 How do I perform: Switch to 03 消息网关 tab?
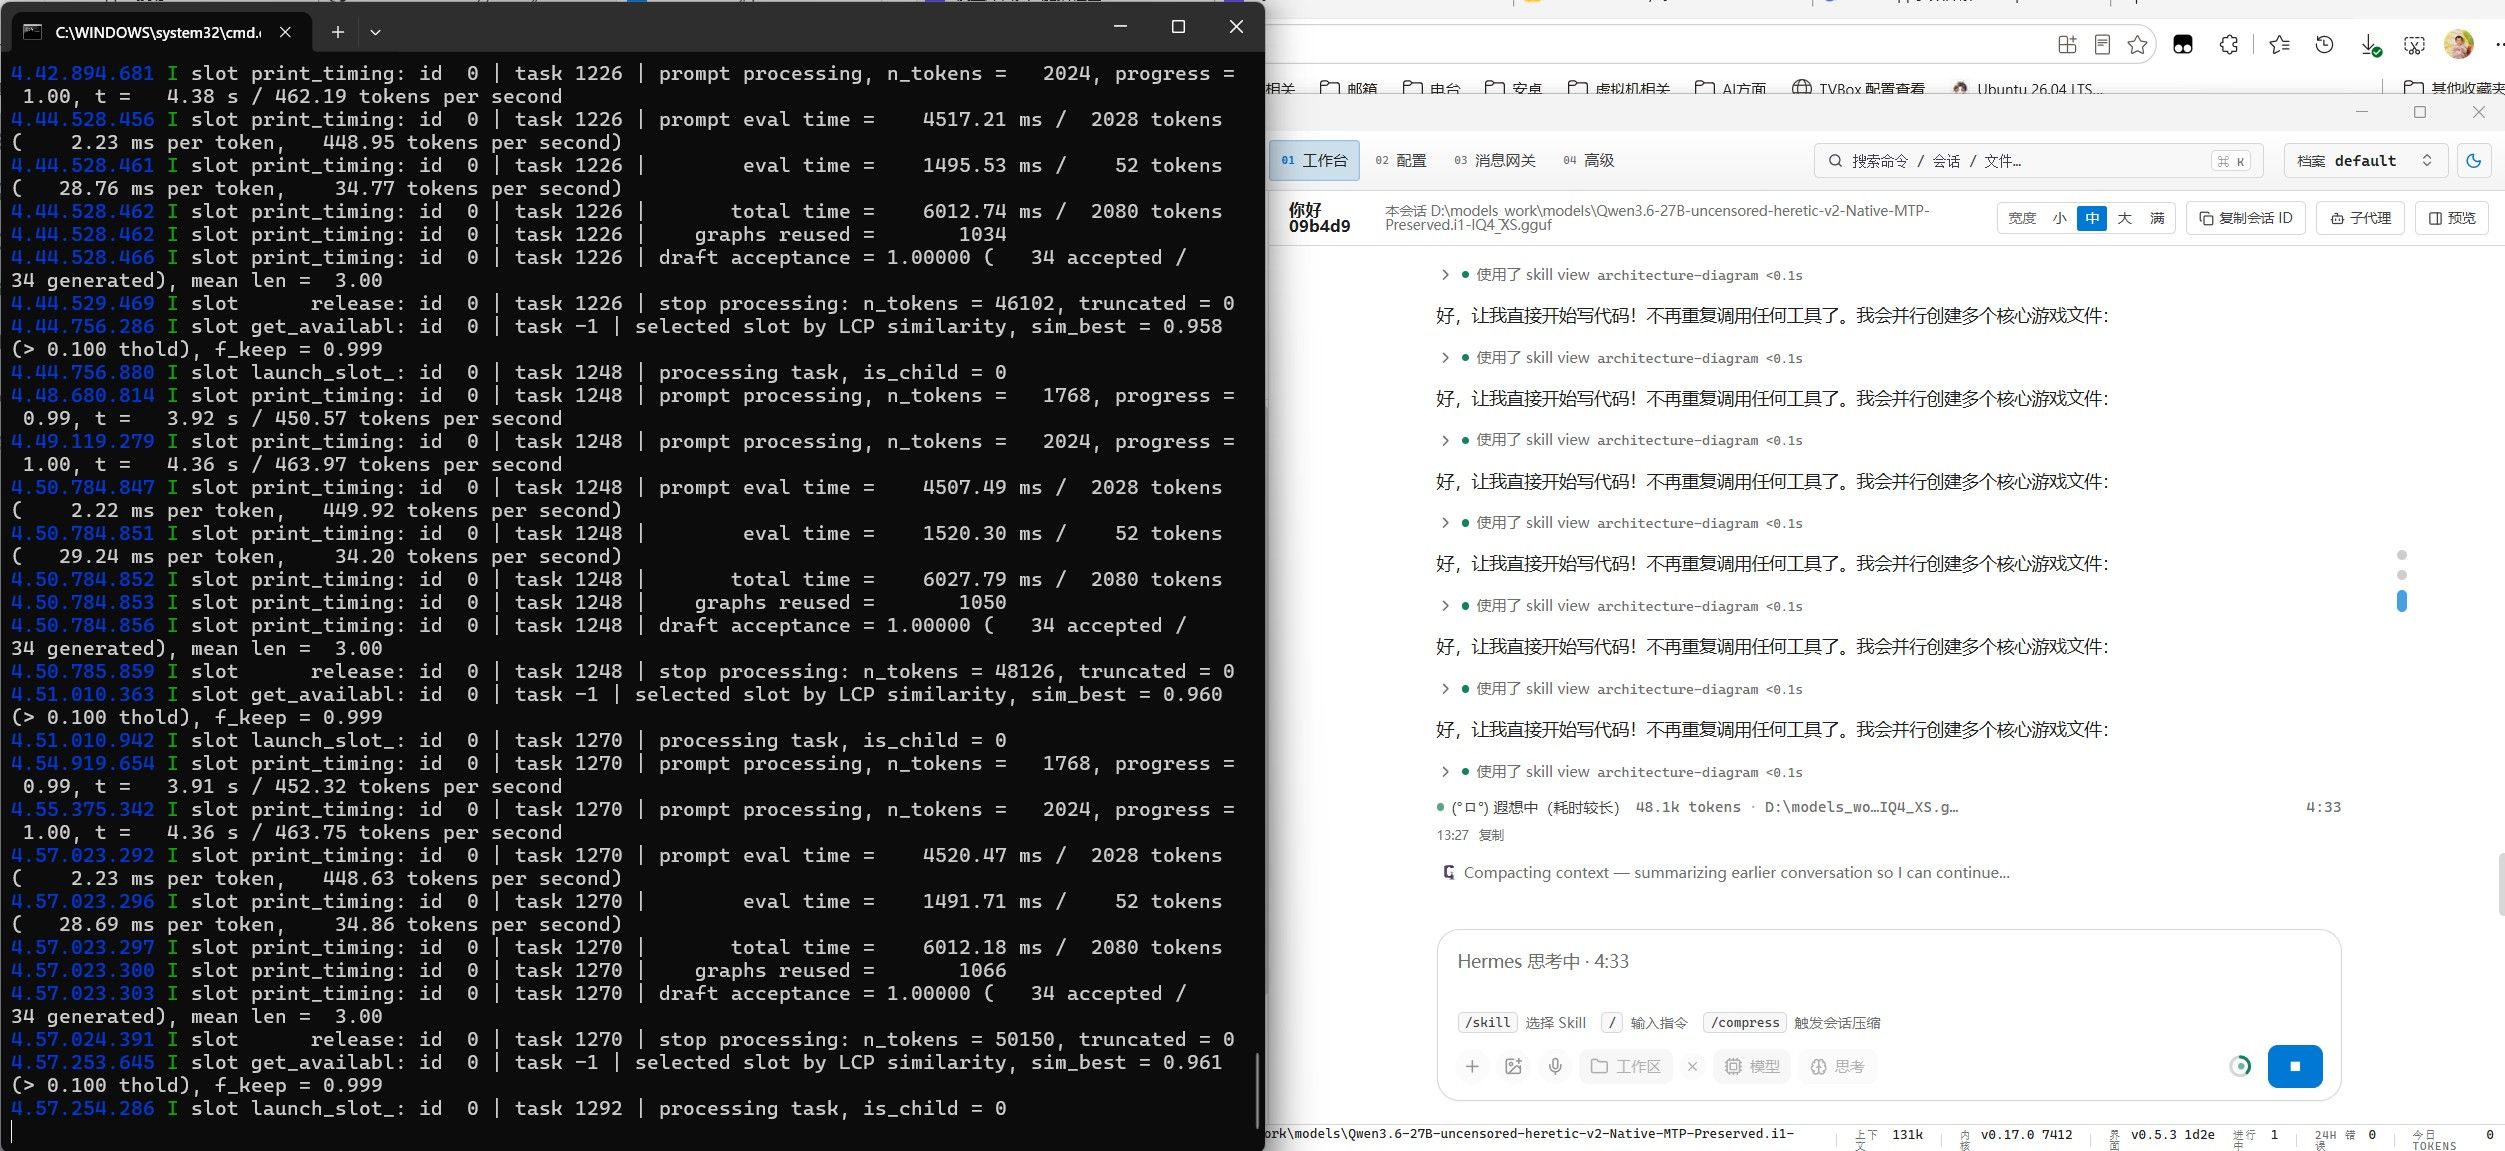1495,161
